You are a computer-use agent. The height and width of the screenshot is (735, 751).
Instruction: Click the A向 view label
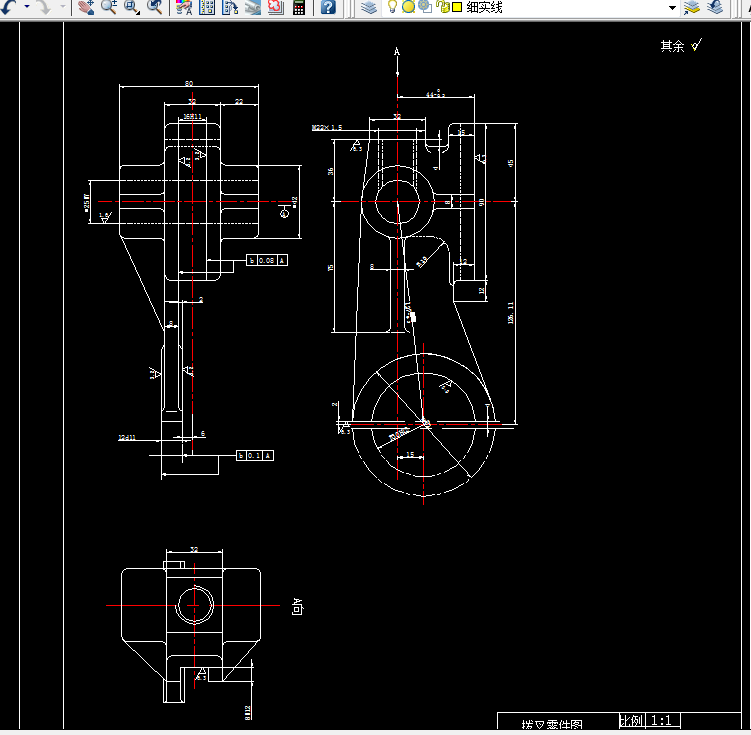(x=297, y=607)
